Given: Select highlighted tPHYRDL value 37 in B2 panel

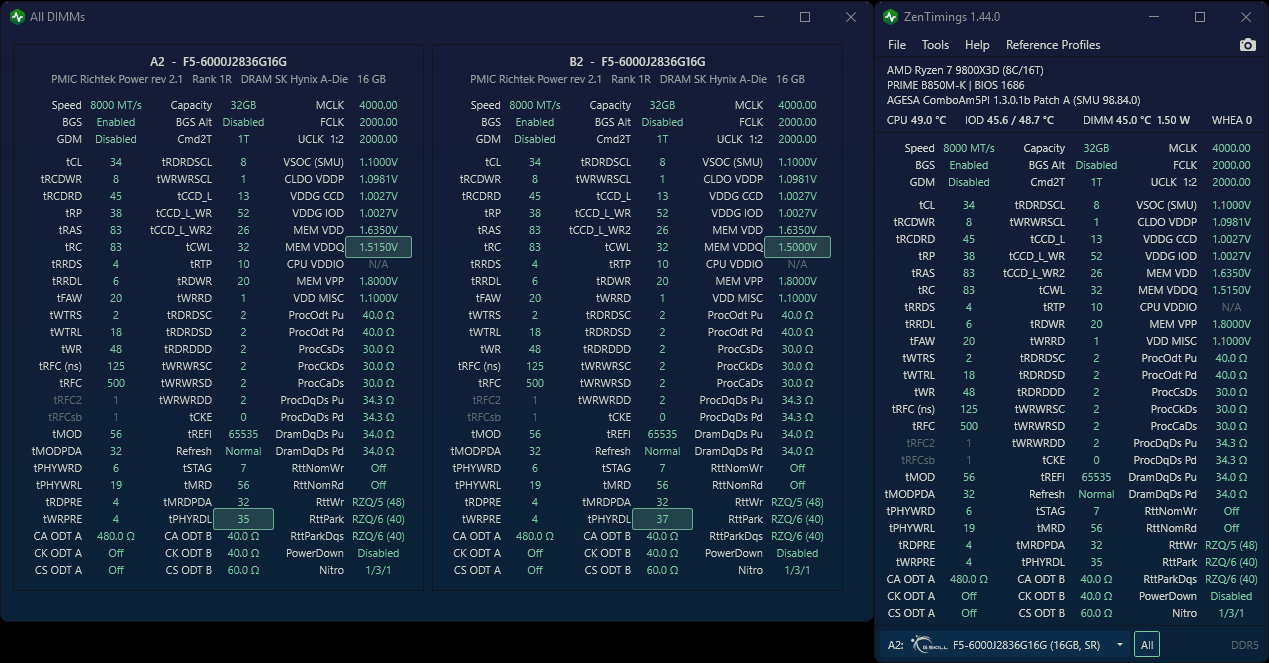Looking at the screenshot, I should point(663,519).
